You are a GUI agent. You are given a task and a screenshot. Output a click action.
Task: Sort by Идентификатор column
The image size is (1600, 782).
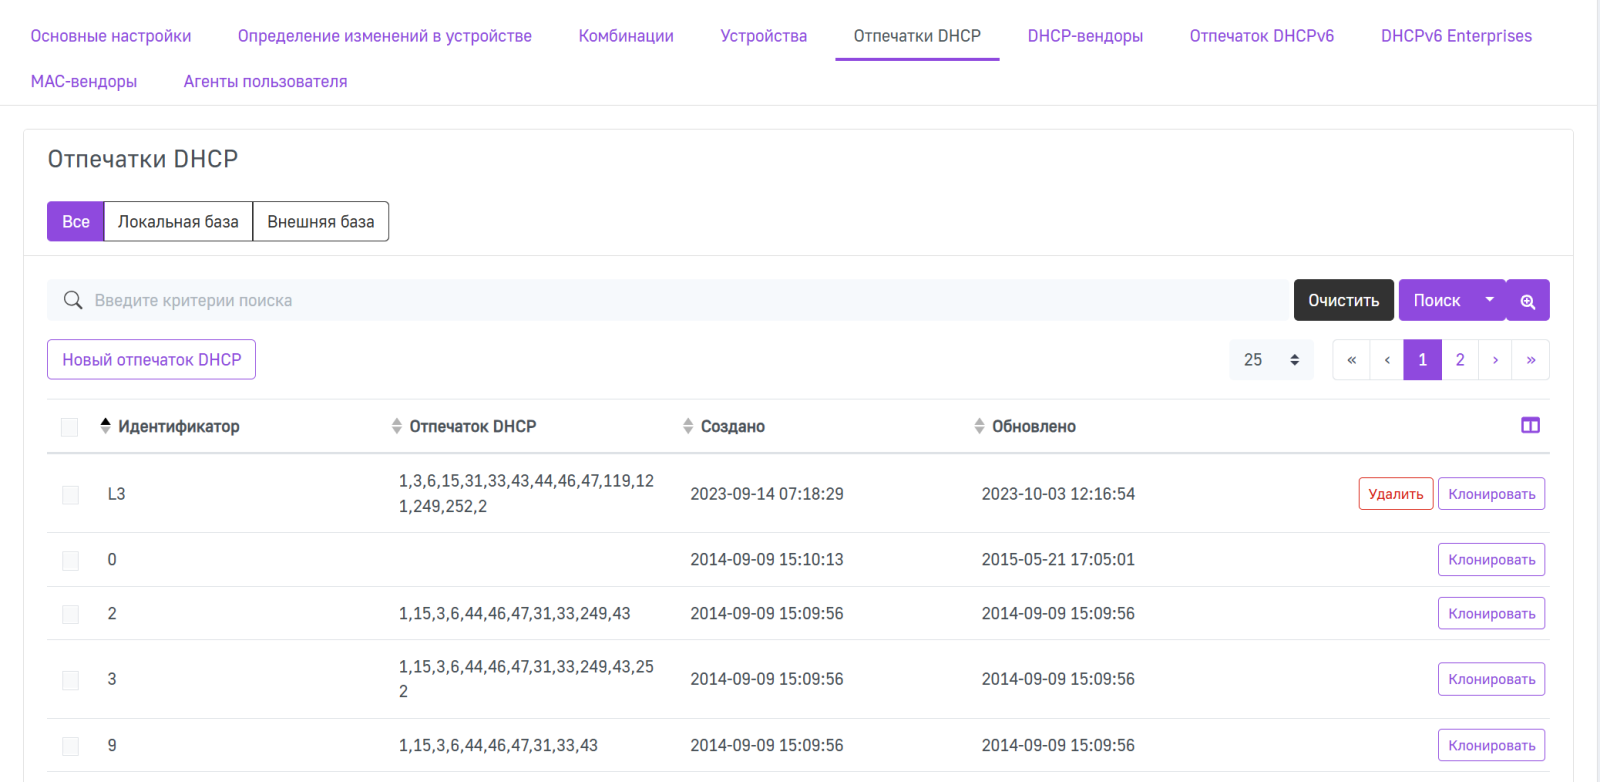click(178, 427)
